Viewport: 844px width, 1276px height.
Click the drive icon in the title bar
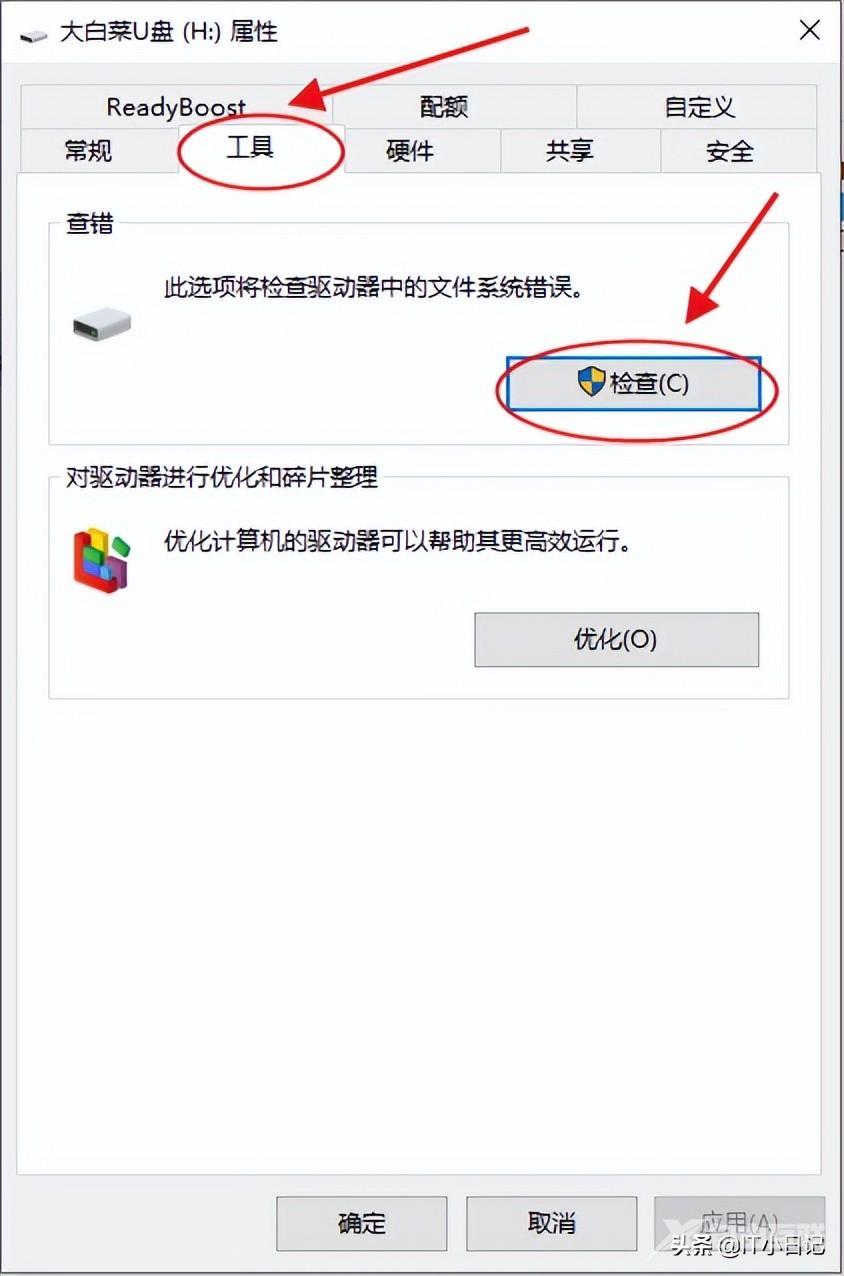[33, 35]
